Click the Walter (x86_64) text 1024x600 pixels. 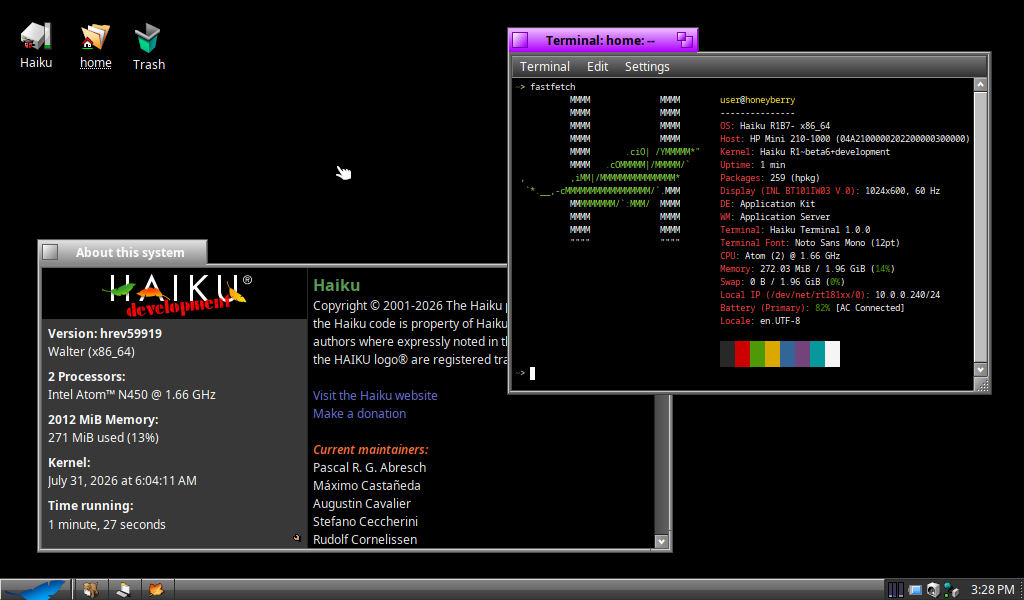(x=91, y=352)
